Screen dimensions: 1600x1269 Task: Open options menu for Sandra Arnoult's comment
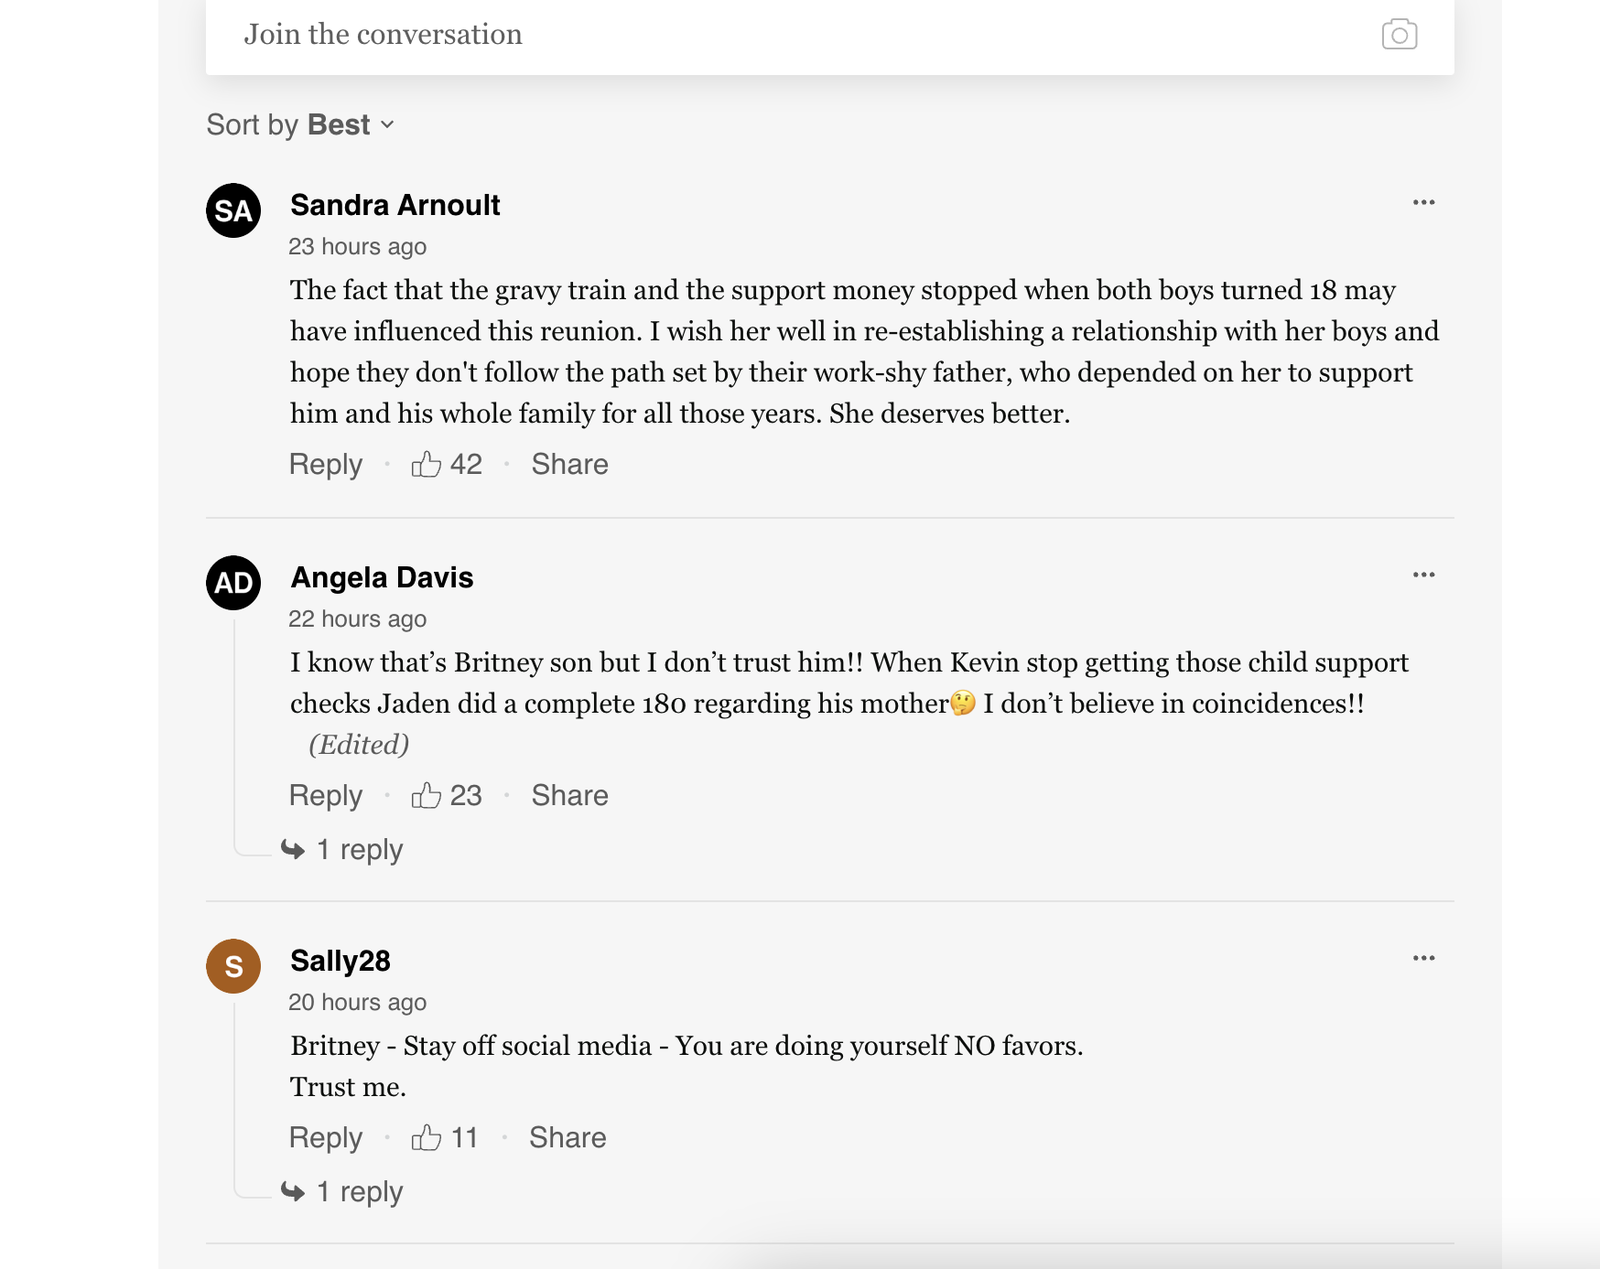click(x=1423, y=203)
